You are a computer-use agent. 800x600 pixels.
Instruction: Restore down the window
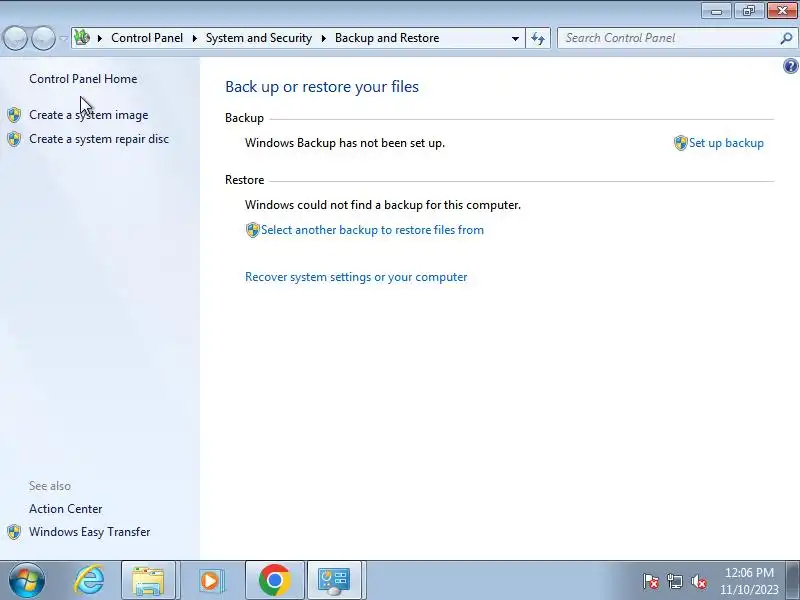749,11
